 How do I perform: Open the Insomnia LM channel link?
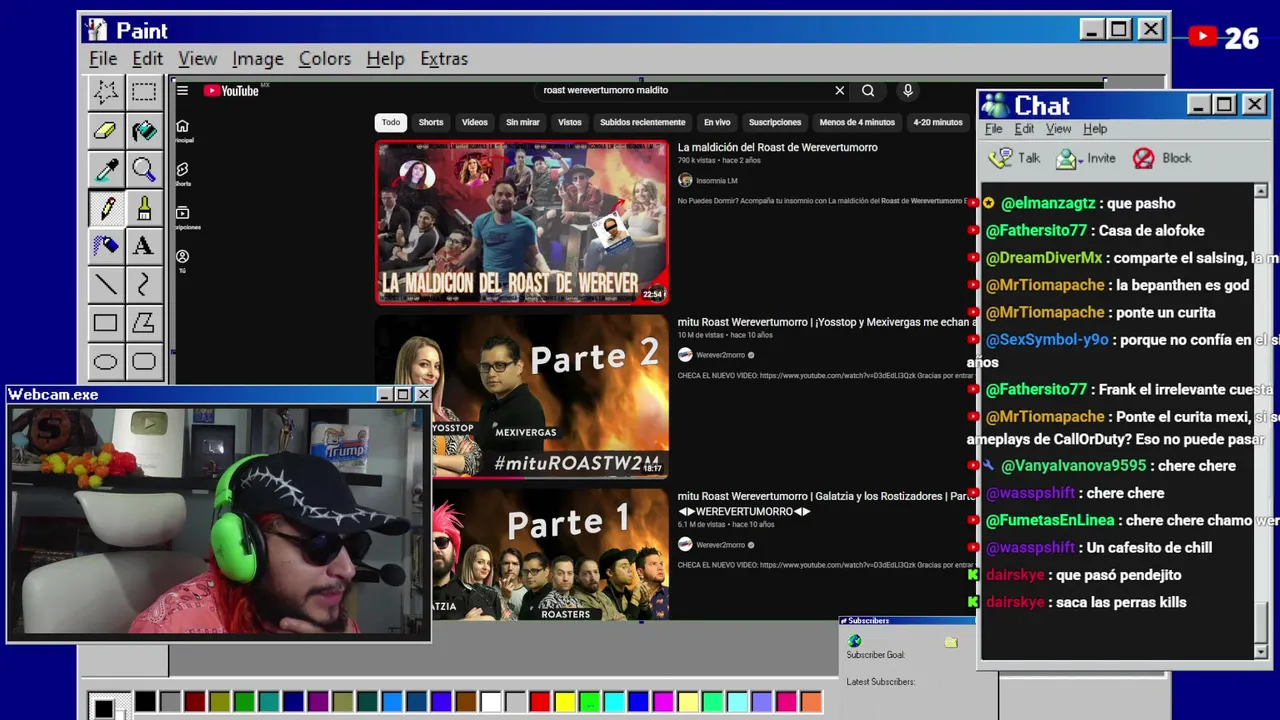tap(716, 181)
